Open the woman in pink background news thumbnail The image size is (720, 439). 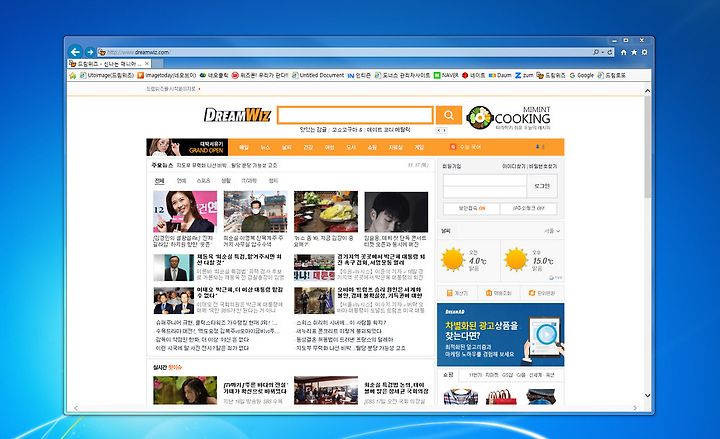(185, 212)
